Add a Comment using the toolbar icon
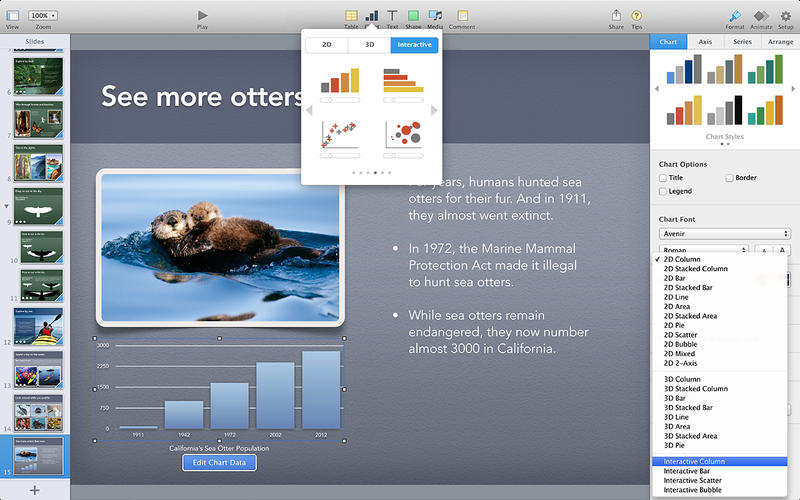 click(462, 15)
